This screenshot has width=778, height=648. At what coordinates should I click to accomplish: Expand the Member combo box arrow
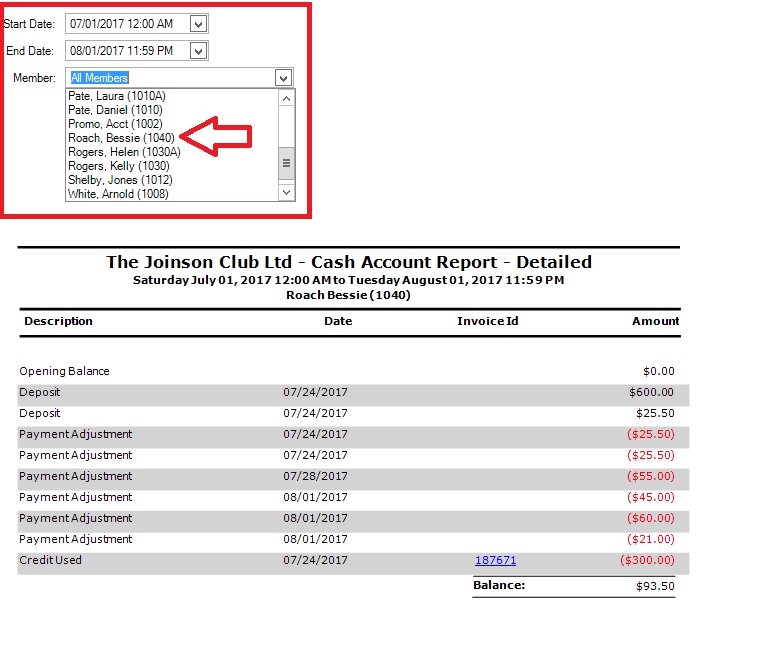pos(283,78)
